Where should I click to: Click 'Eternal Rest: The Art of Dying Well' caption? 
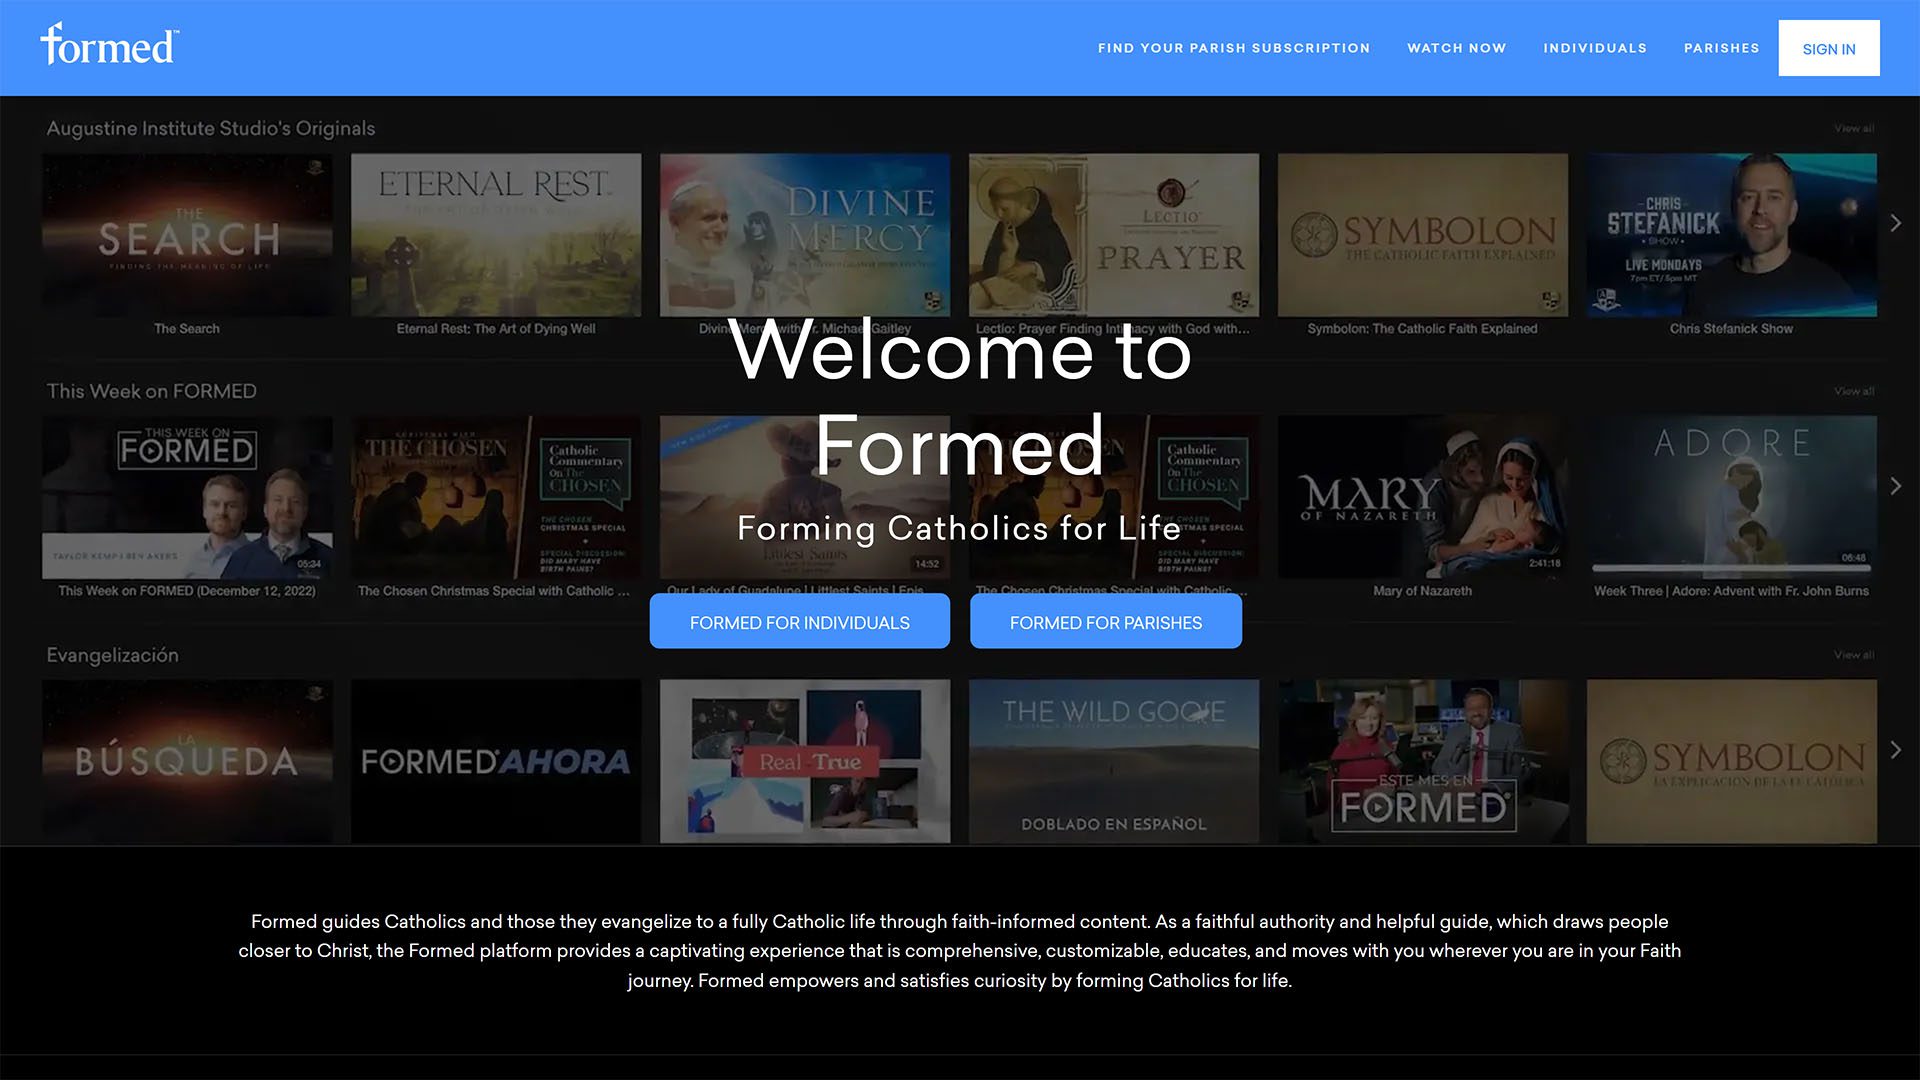(x=496, y=328)
